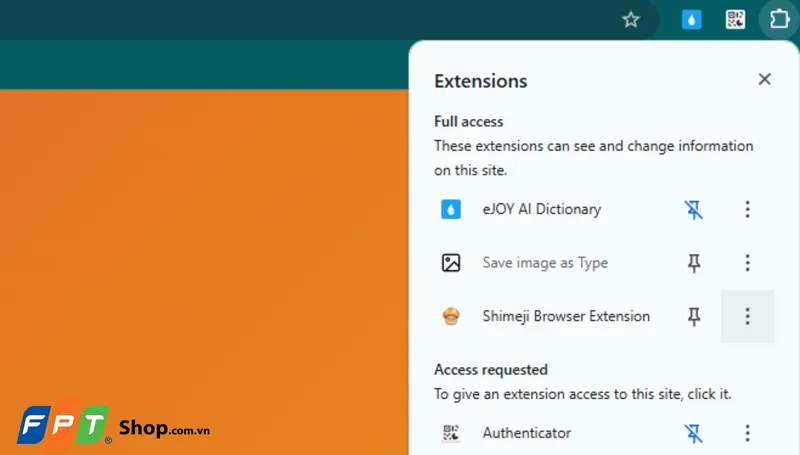Click the pinned eJOY water-drop icon in browser toolbar

[692, 19]
